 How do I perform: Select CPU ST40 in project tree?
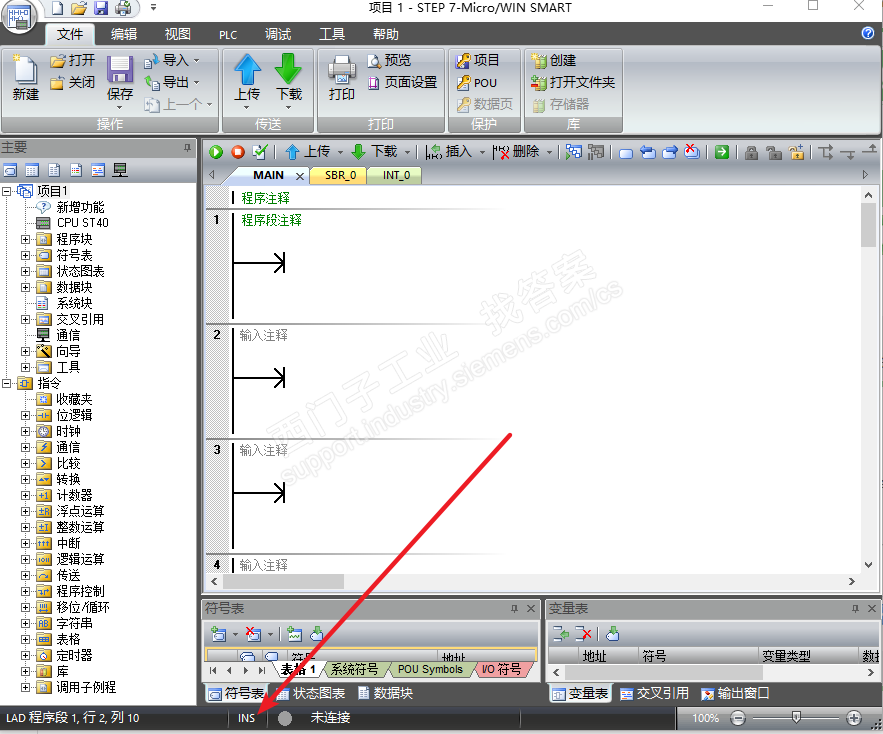click(83, 223)
